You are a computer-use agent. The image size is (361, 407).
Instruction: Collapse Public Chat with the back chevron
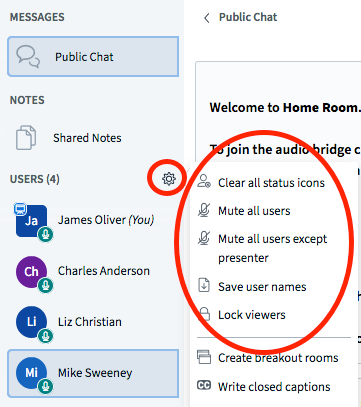click(207, 18)
